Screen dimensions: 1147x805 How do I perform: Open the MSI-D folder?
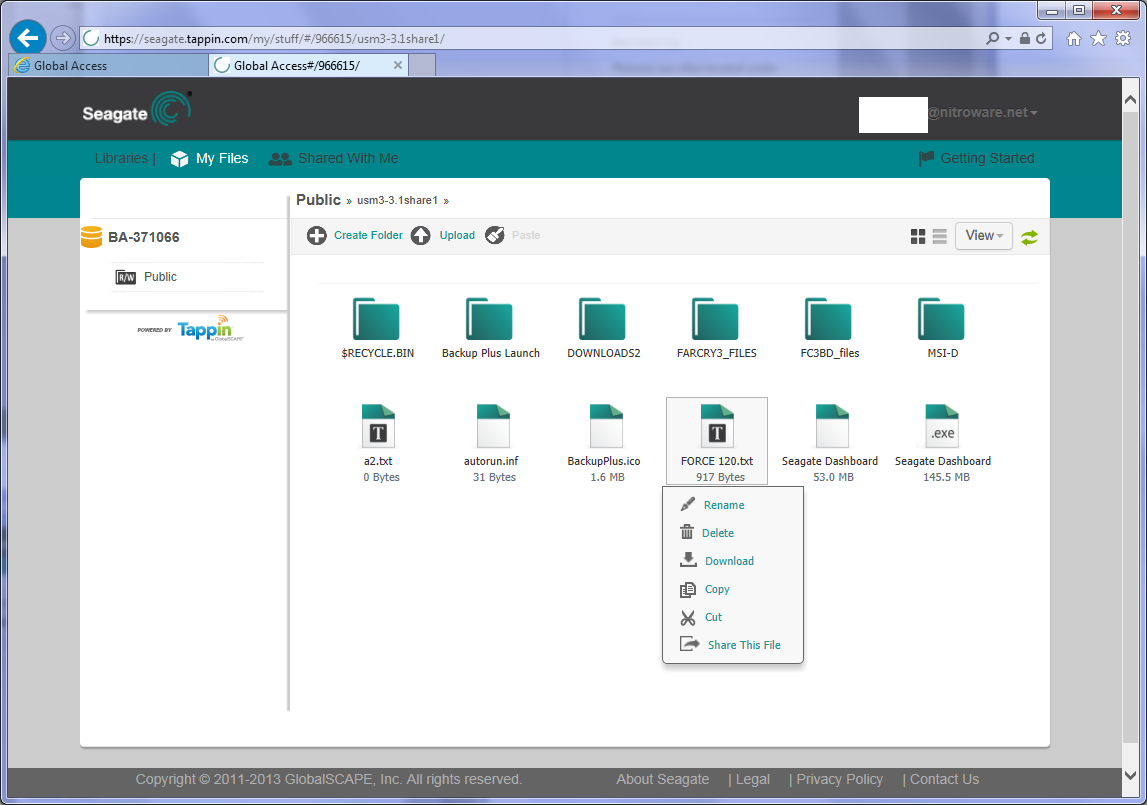[x=941, y=319]
